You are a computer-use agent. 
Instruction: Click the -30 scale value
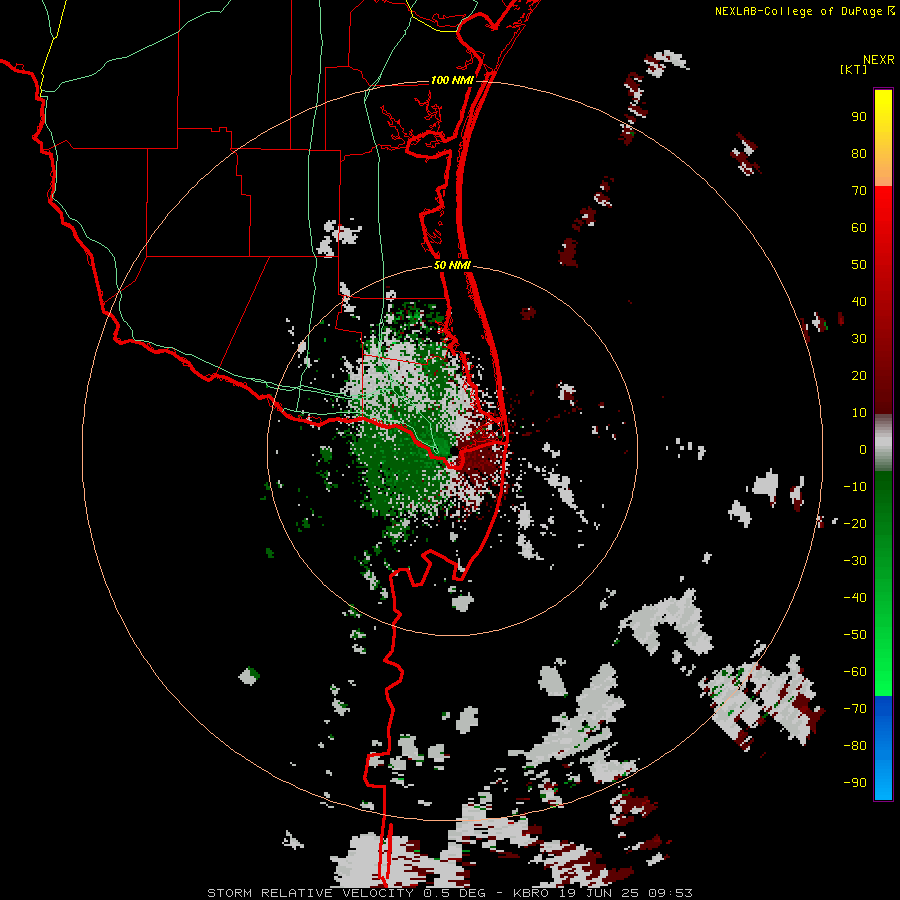(855, 561)
